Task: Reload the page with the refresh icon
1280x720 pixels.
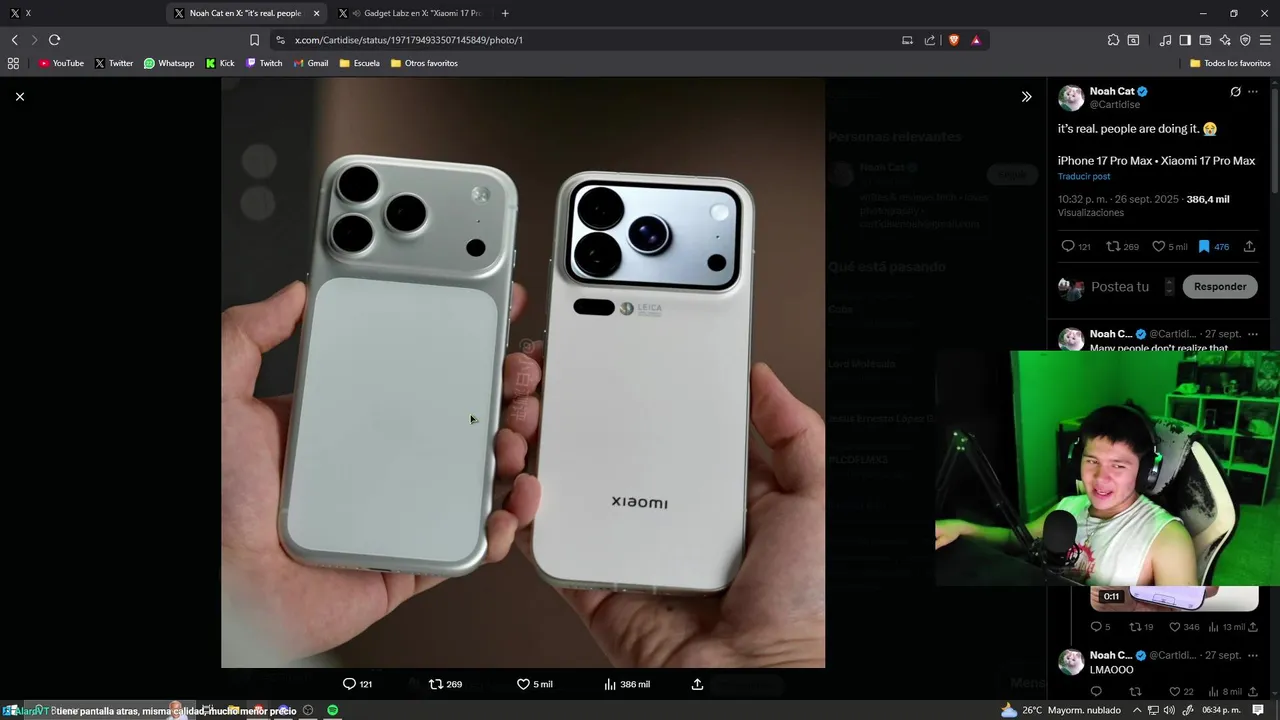Action: coord(54,40)
